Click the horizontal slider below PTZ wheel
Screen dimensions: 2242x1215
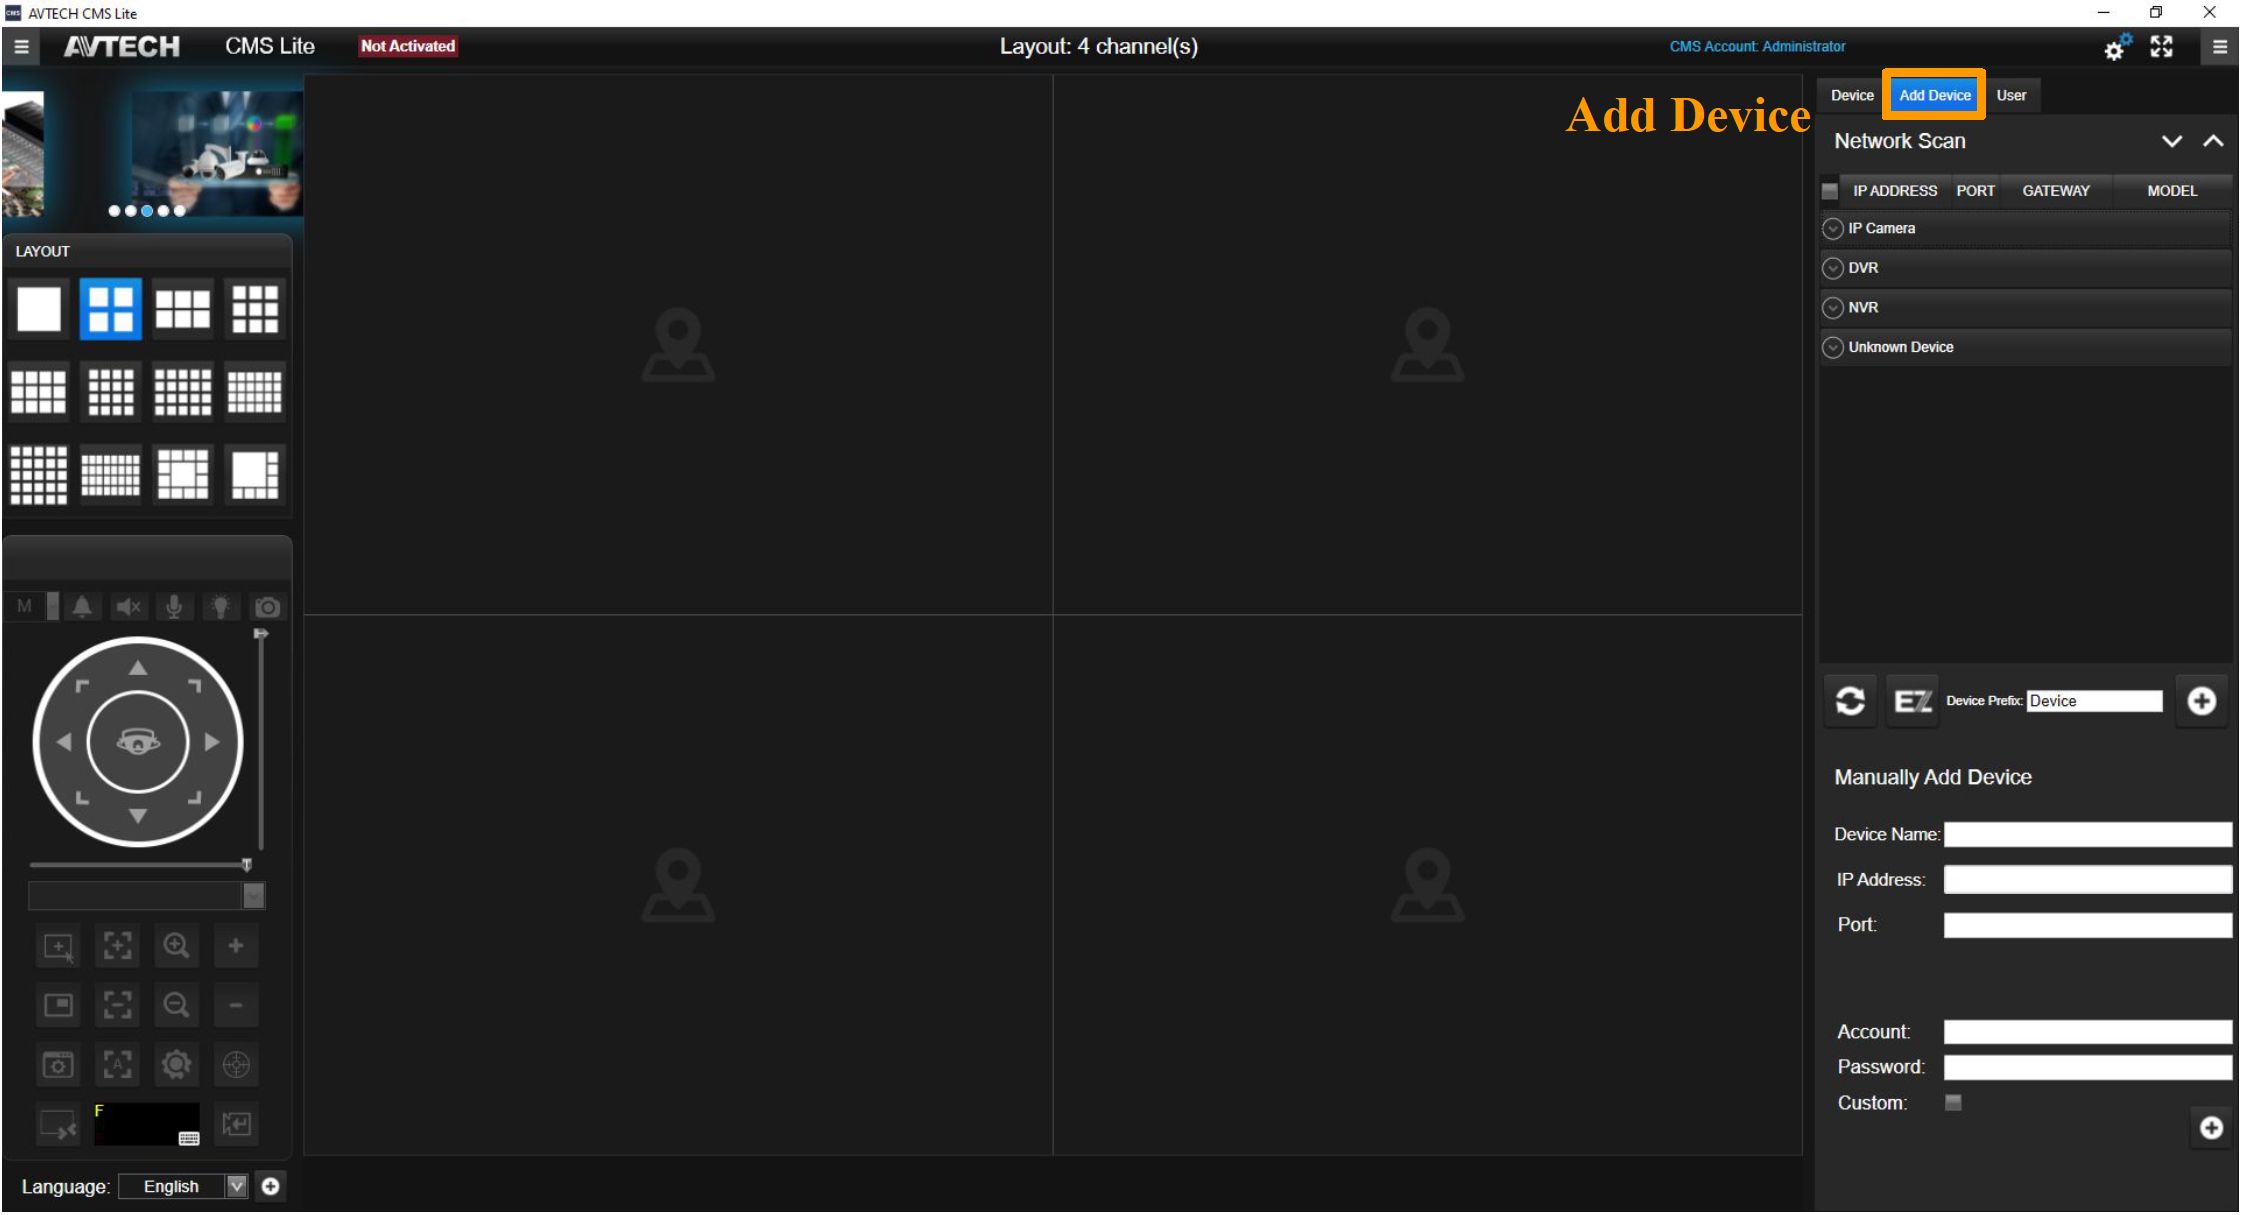138,864
